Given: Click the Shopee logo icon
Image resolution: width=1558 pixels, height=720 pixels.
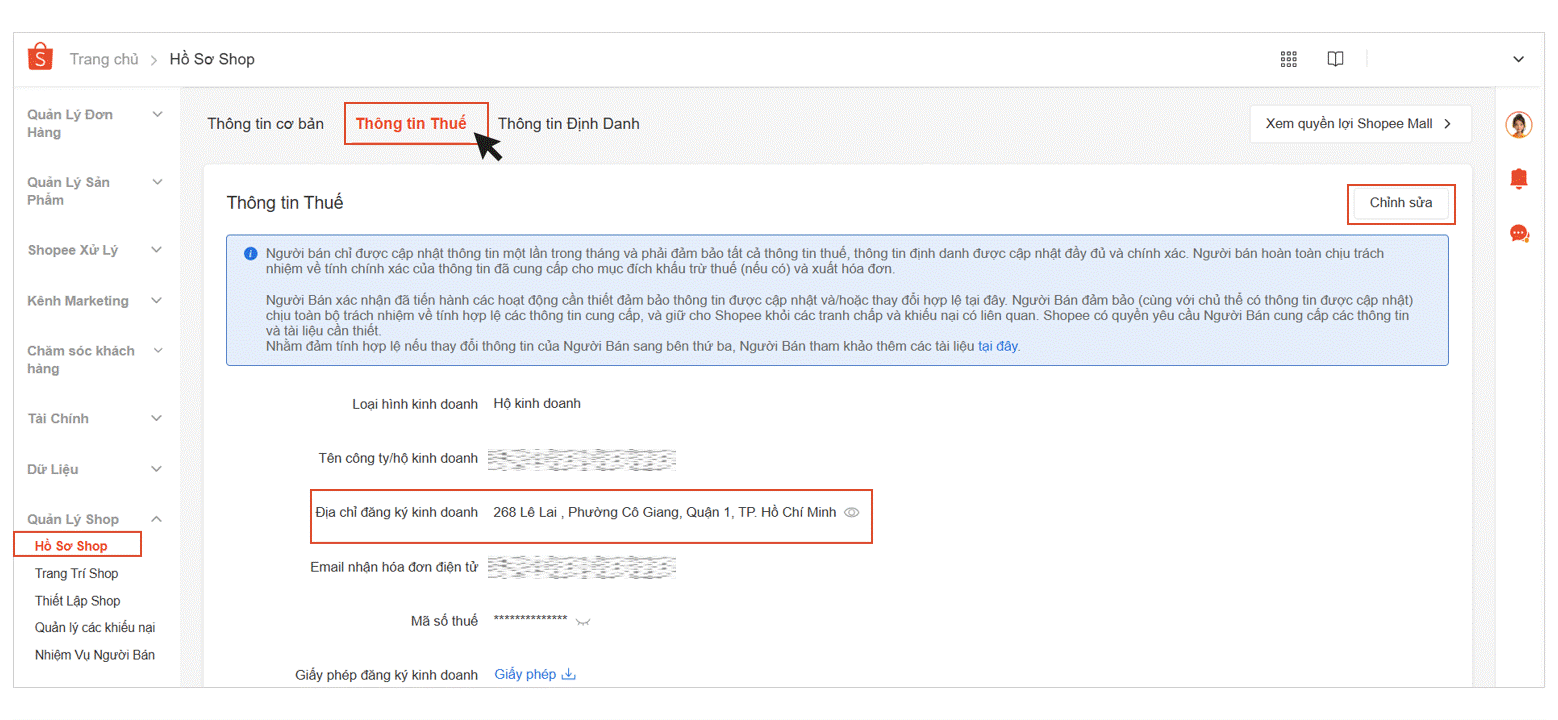Looking at the screenshot, I should (40, 59).
